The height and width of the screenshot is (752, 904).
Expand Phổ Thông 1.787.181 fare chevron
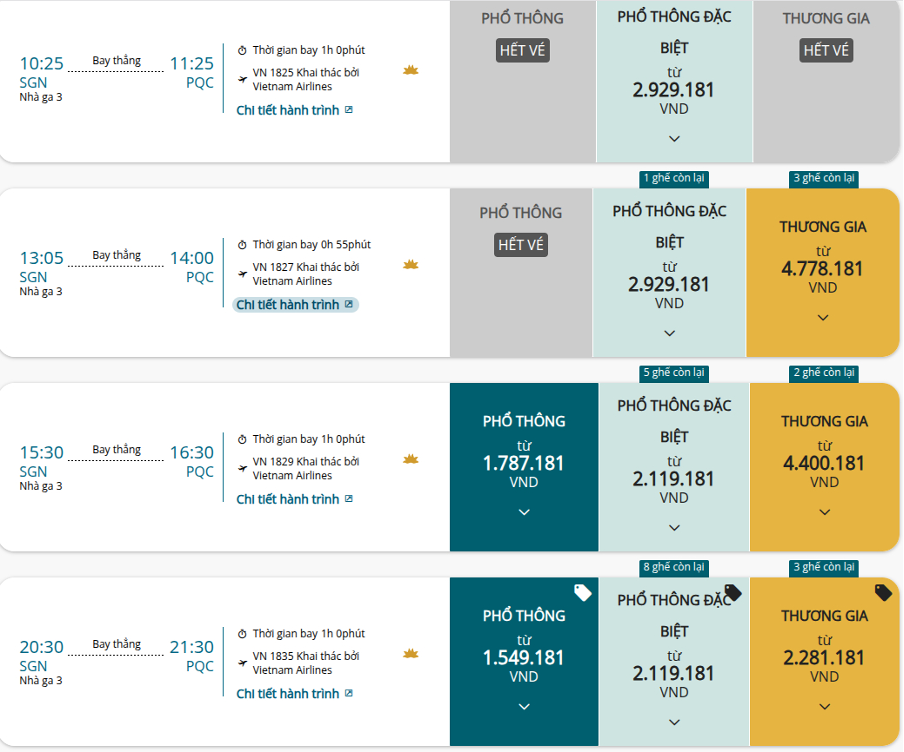click(x=523, y=512)
